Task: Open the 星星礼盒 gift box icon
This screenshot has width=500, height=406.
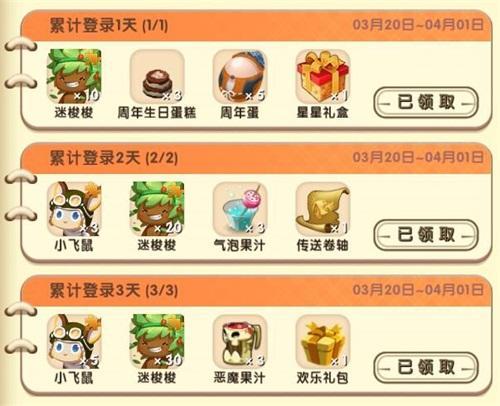Action: [x=323, y=76]
